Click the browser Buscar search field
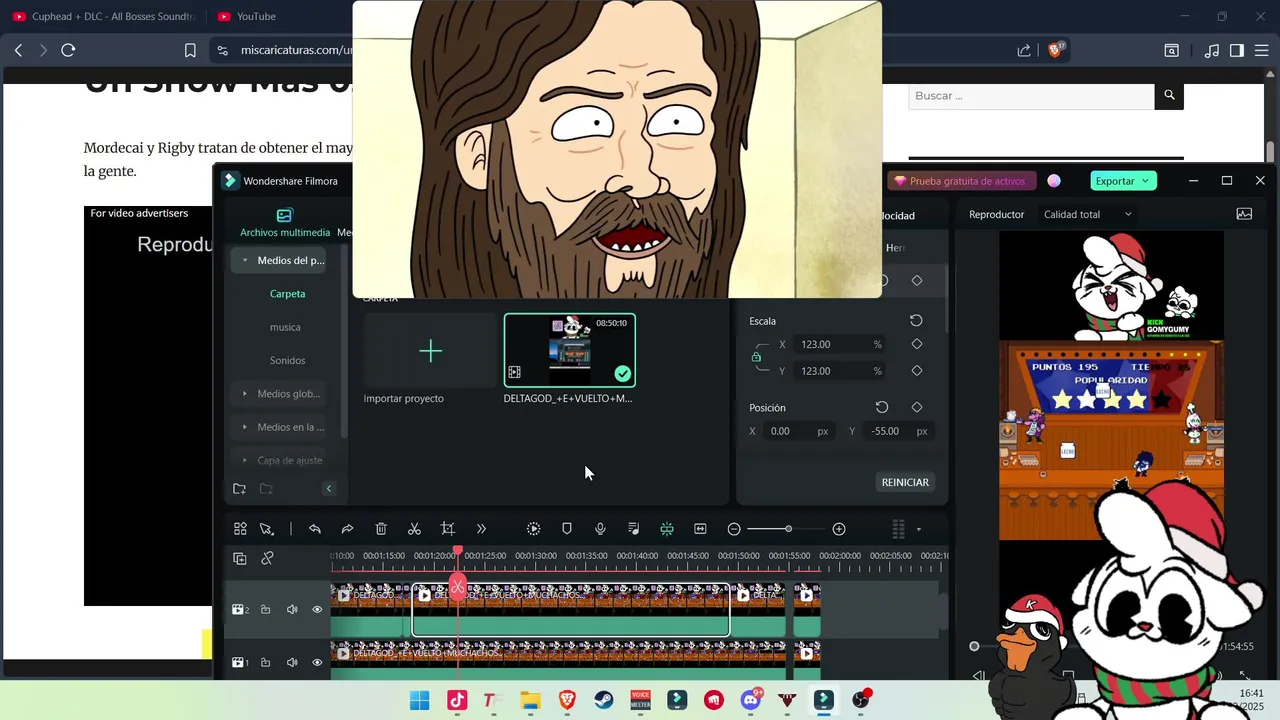 coord(1031,96)
